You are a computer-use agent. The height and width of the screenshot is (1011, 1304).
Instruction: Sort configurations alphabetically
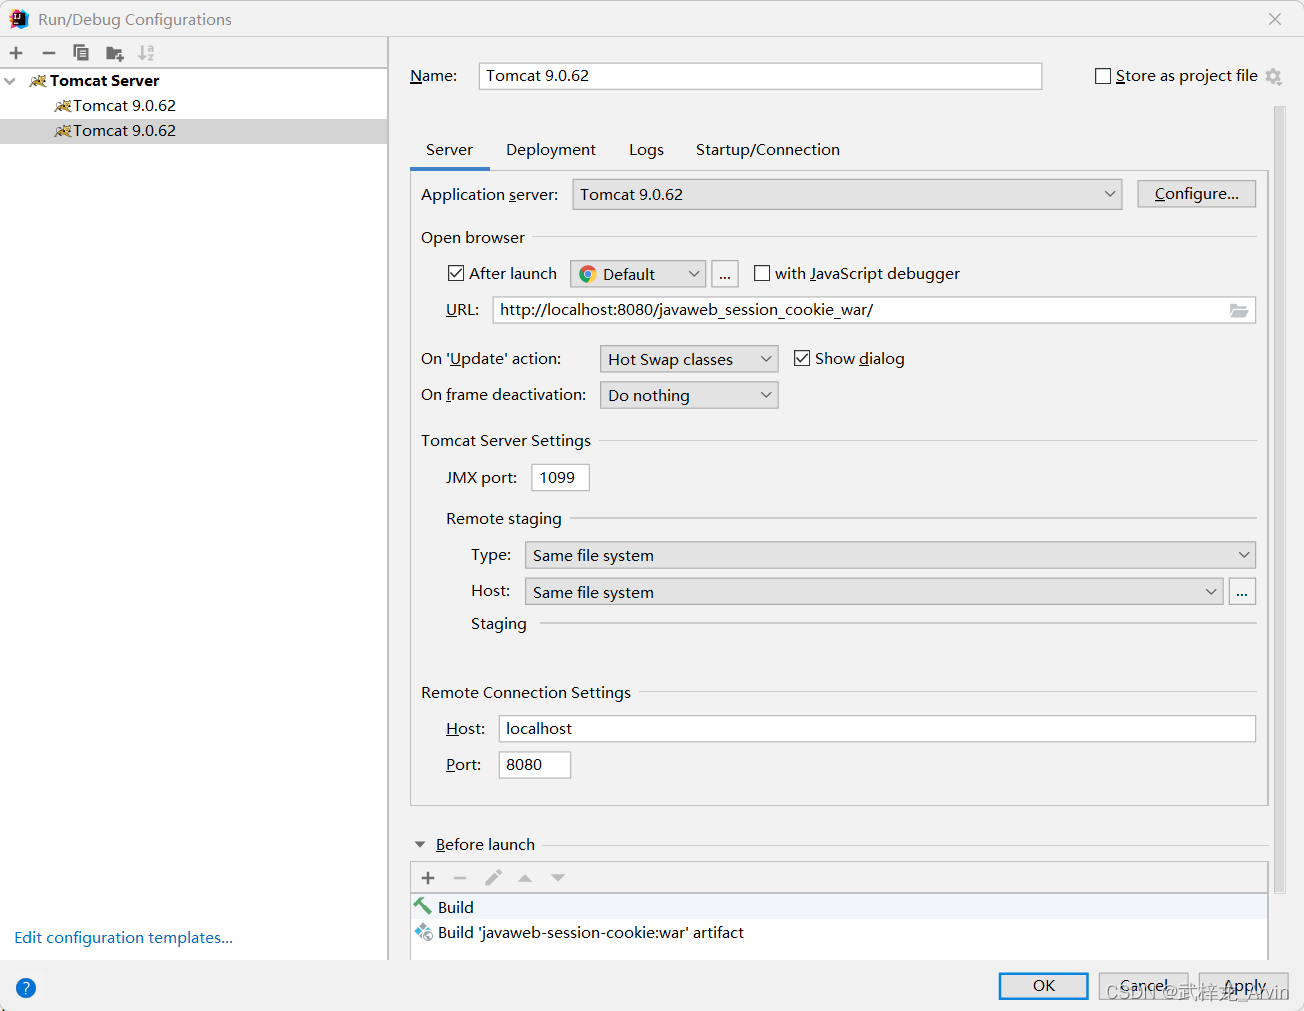click(x=146, y=53)
